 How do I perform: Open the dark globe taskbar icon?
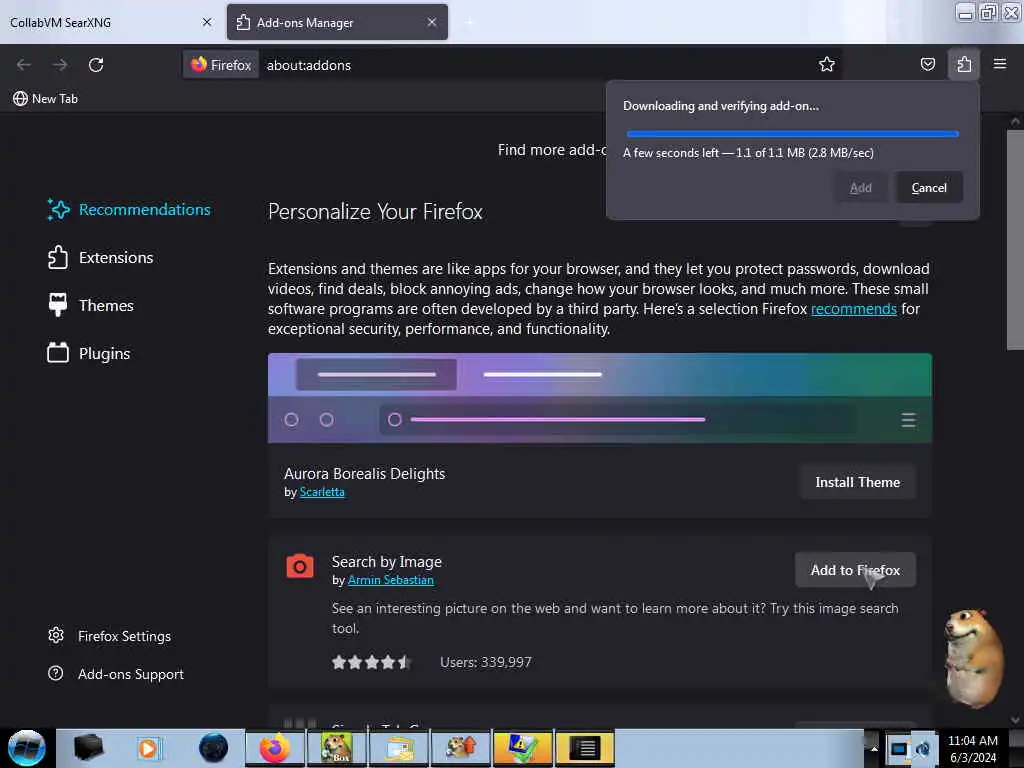pyautogui.click(x=213, y=748)
